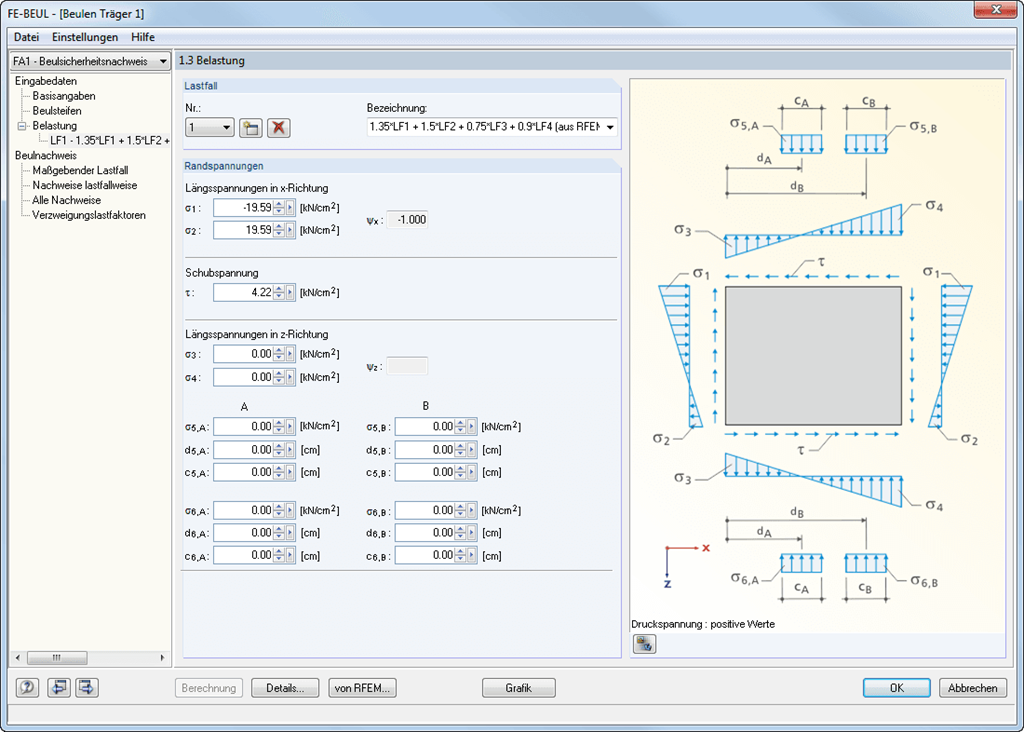Image resolution: width=1024 pixels, height=732 pixels.
Task: Go to next input table icon
Action: click(87, 688)
